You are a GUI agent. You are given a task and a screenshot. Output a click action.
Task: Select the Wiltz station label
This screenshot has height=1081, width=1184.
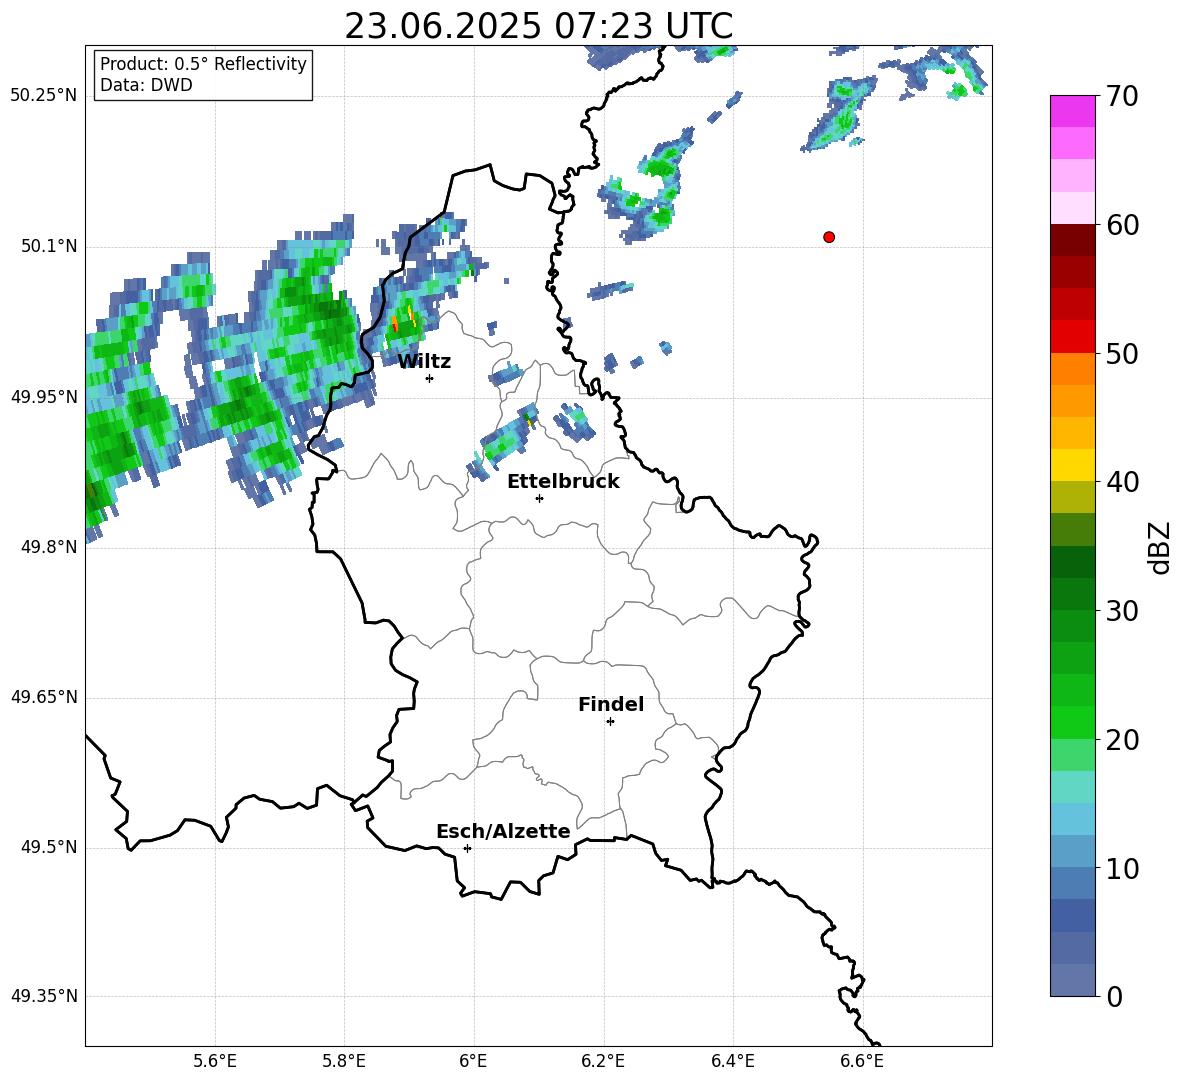[424, 362]
